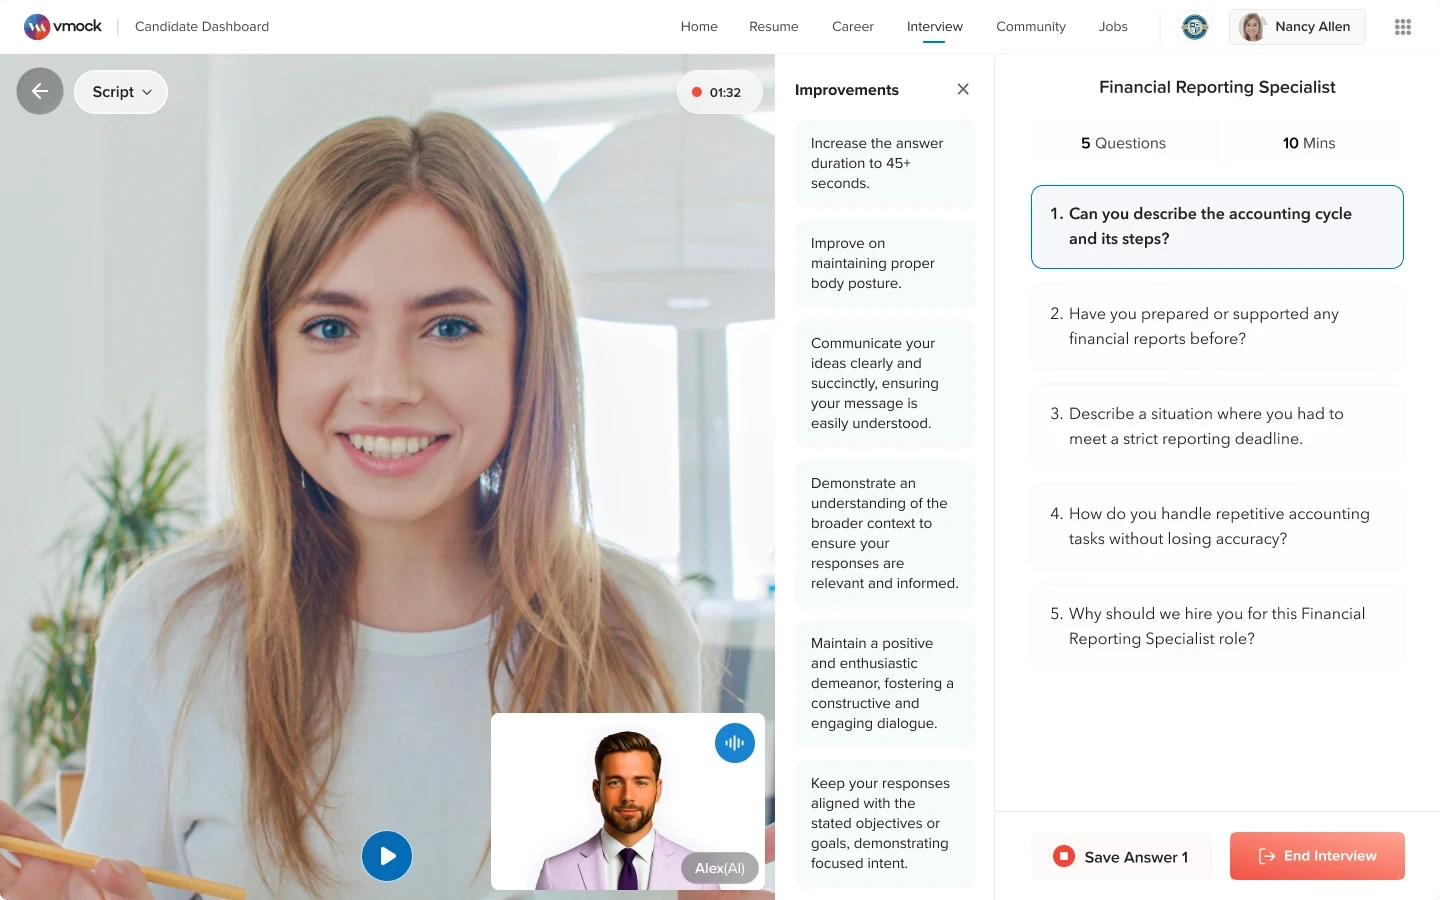Screen dimensions: 1440x900
Task: Open the Script dropdown
Action: tap(121, 92)
